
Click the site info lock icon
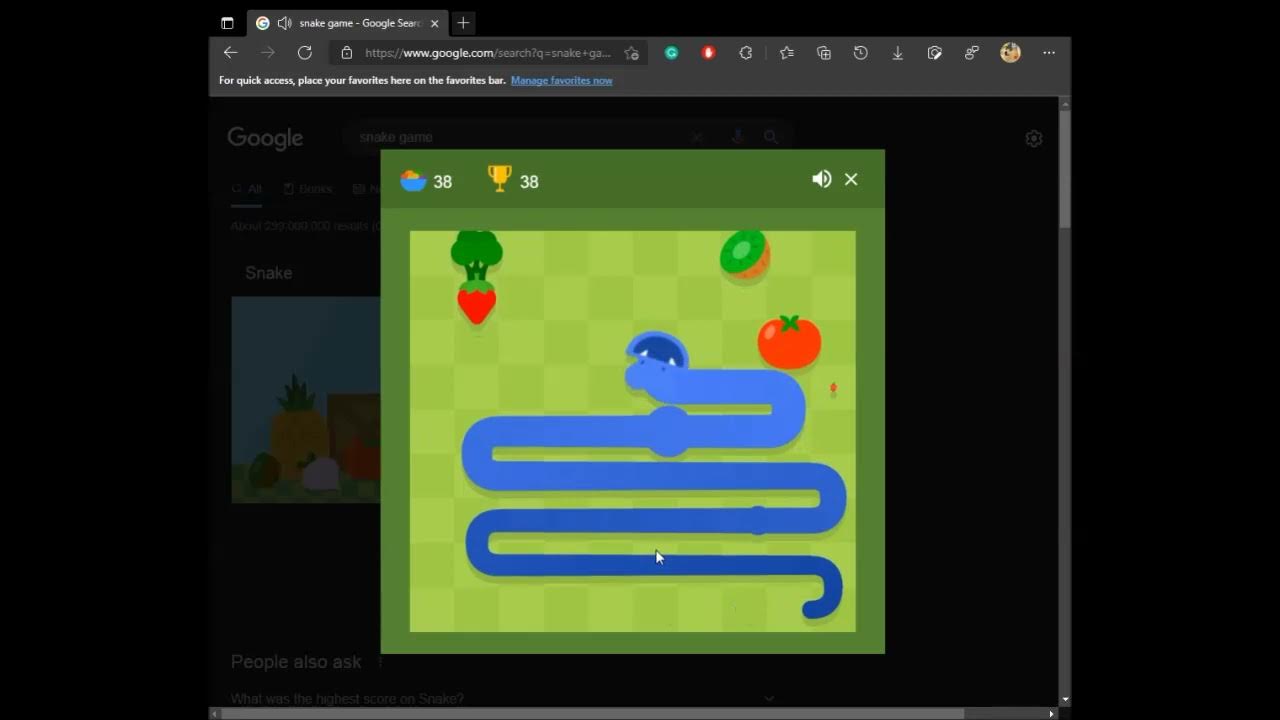tap(347, 53)
